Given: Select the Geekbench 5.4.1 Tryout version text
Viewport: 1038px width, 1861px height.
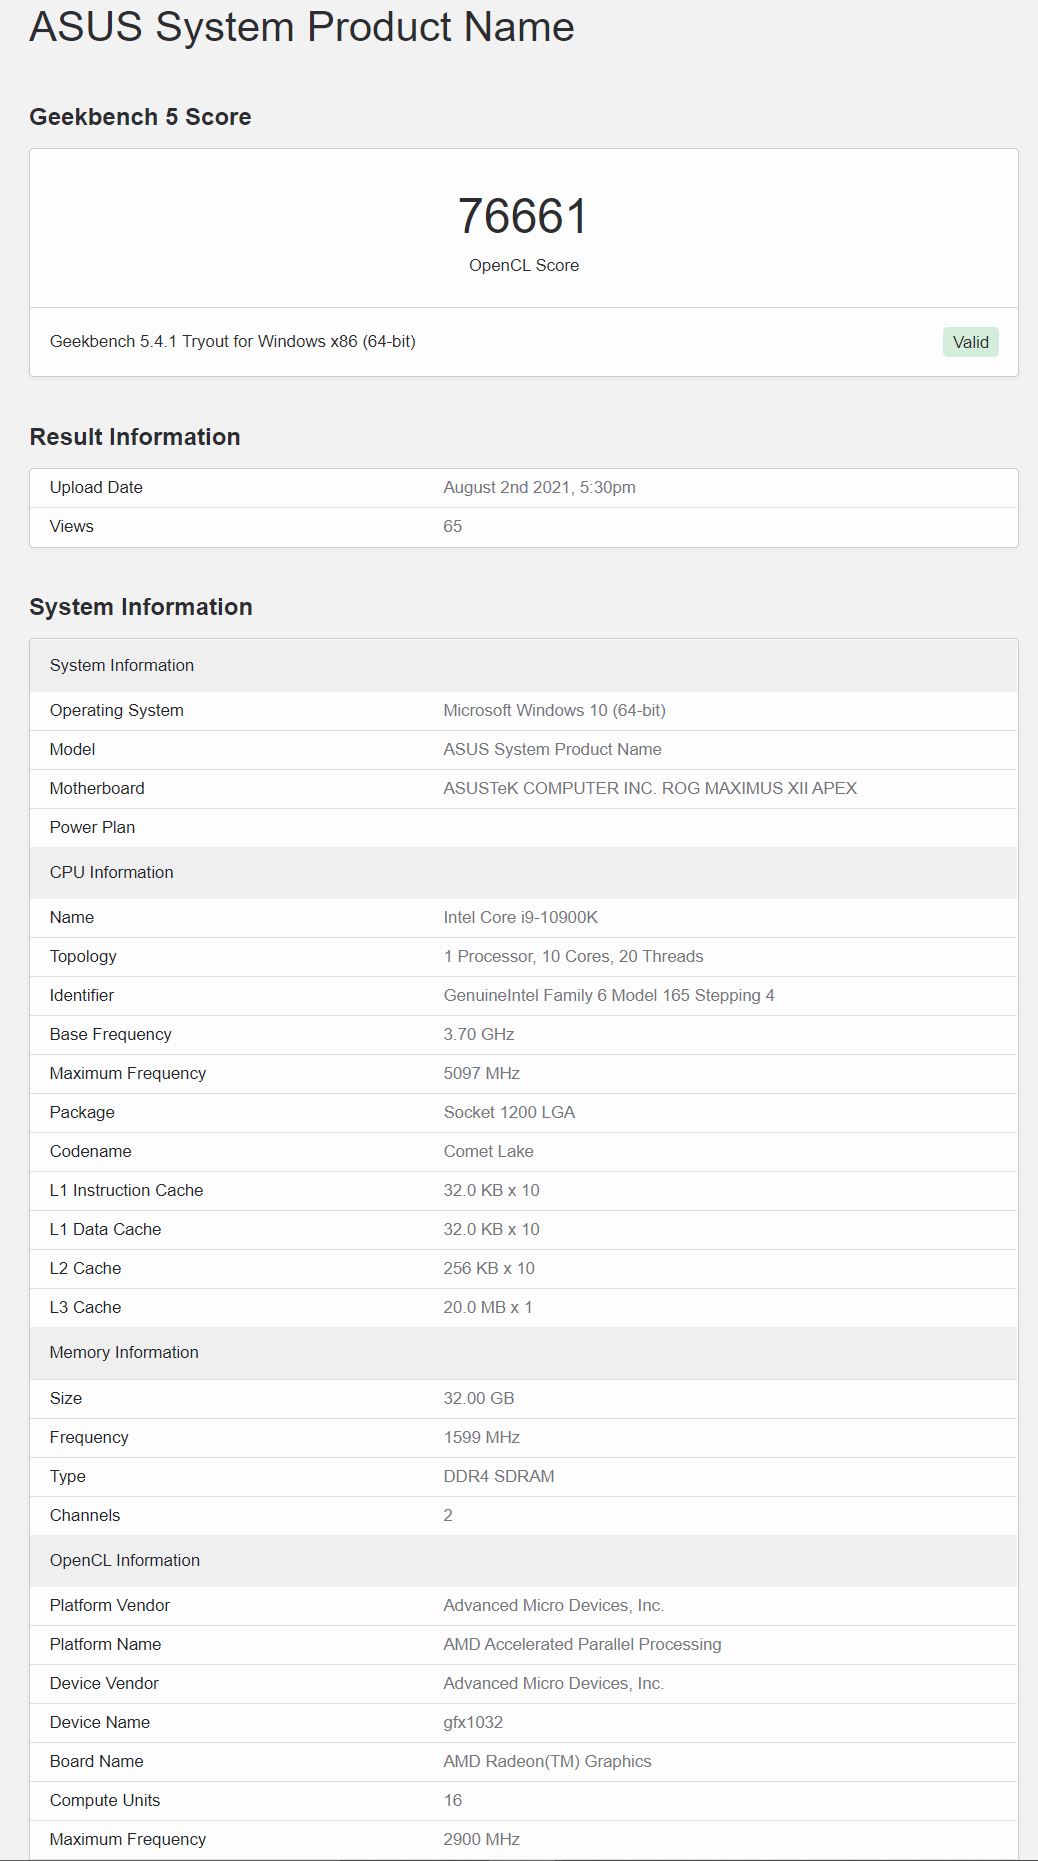Looking at the screenshot, I should coord(233,341).
